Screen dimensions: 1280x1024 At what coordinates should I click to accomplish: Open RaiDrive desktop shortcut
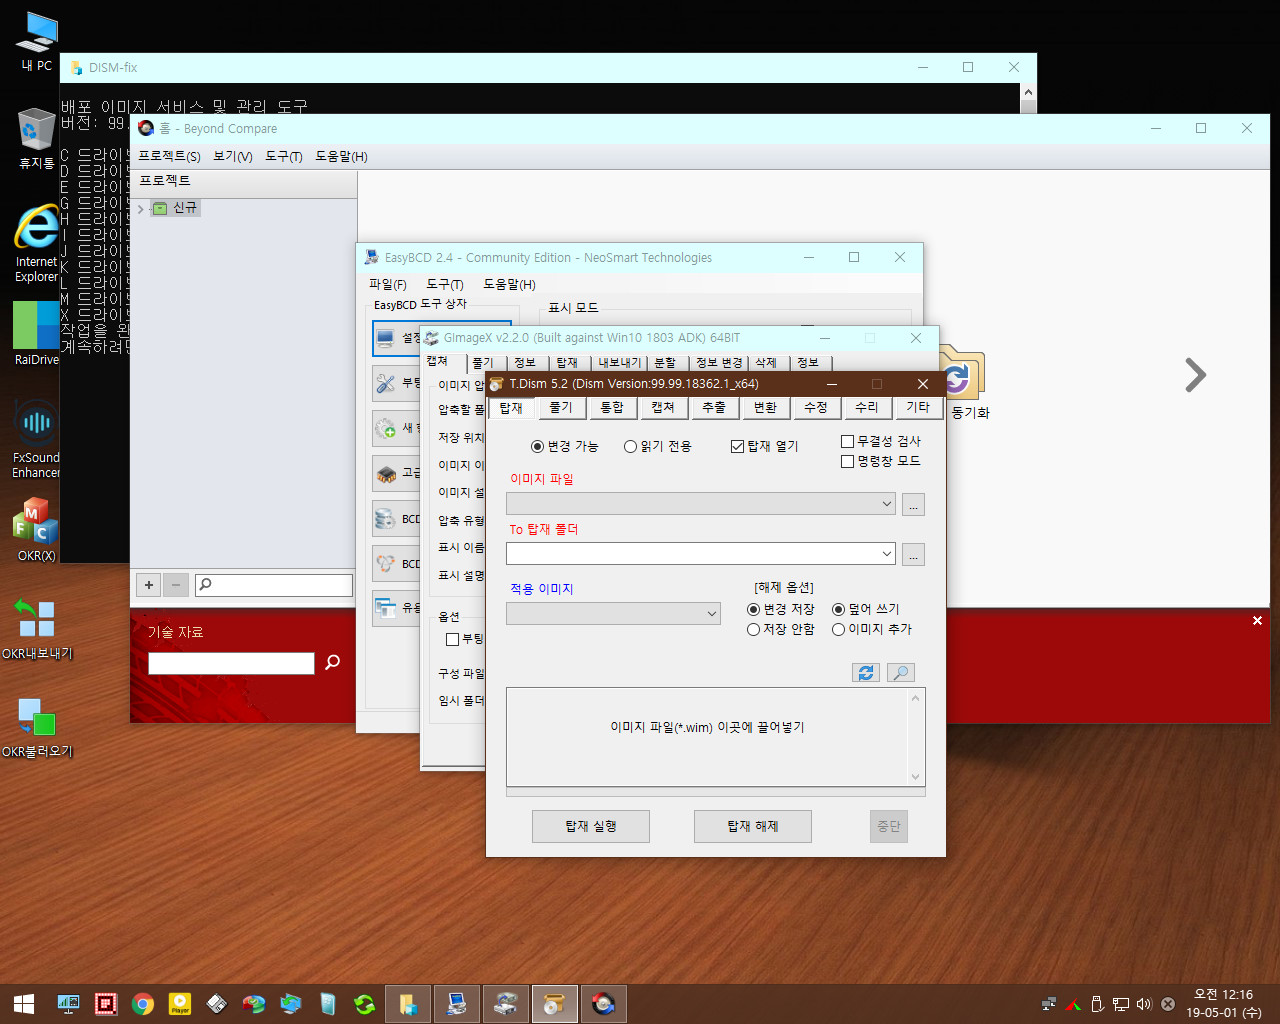[37, 333]
